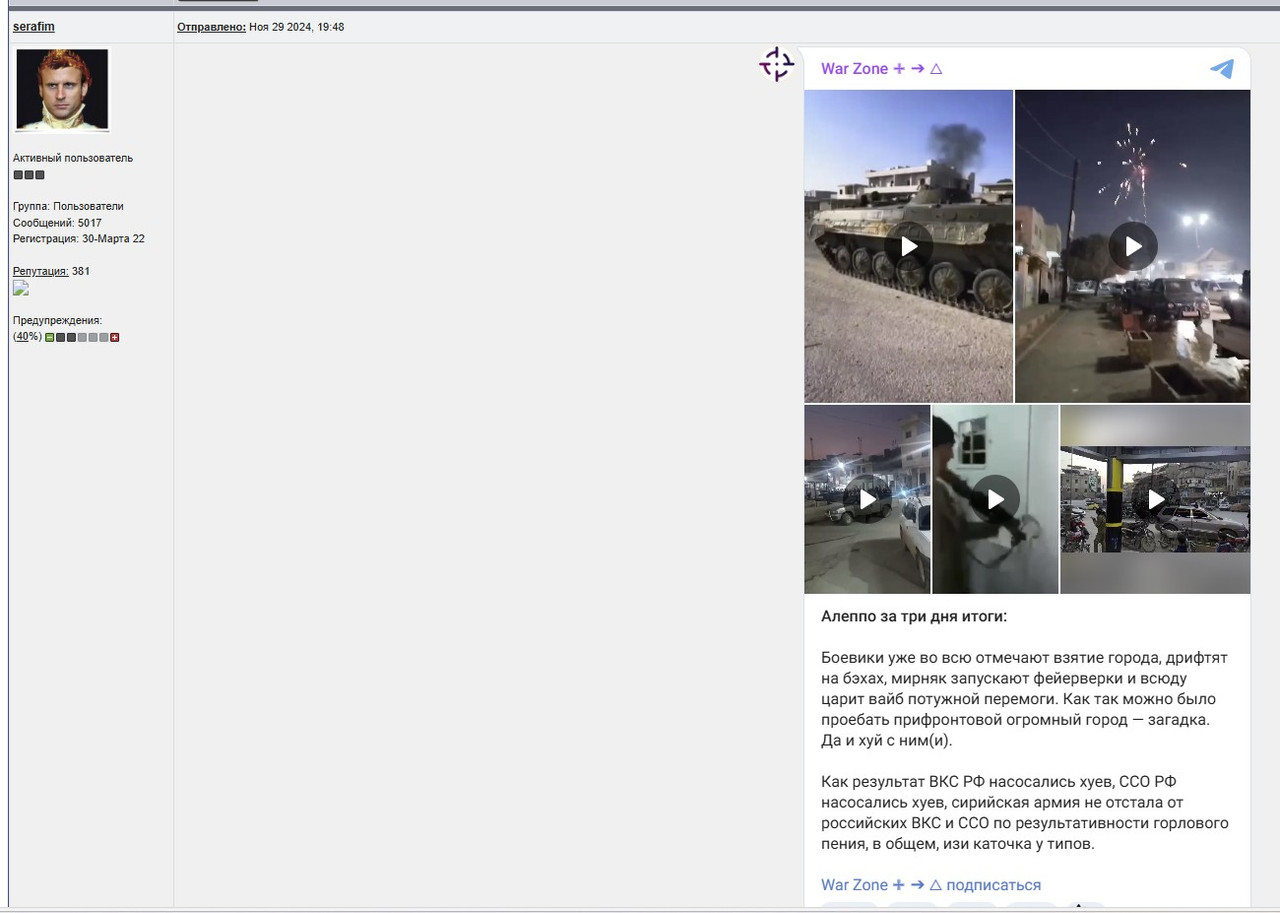Play the fireworks video
Screen dimensions: 1280x913
click(x=1132, y=246)
